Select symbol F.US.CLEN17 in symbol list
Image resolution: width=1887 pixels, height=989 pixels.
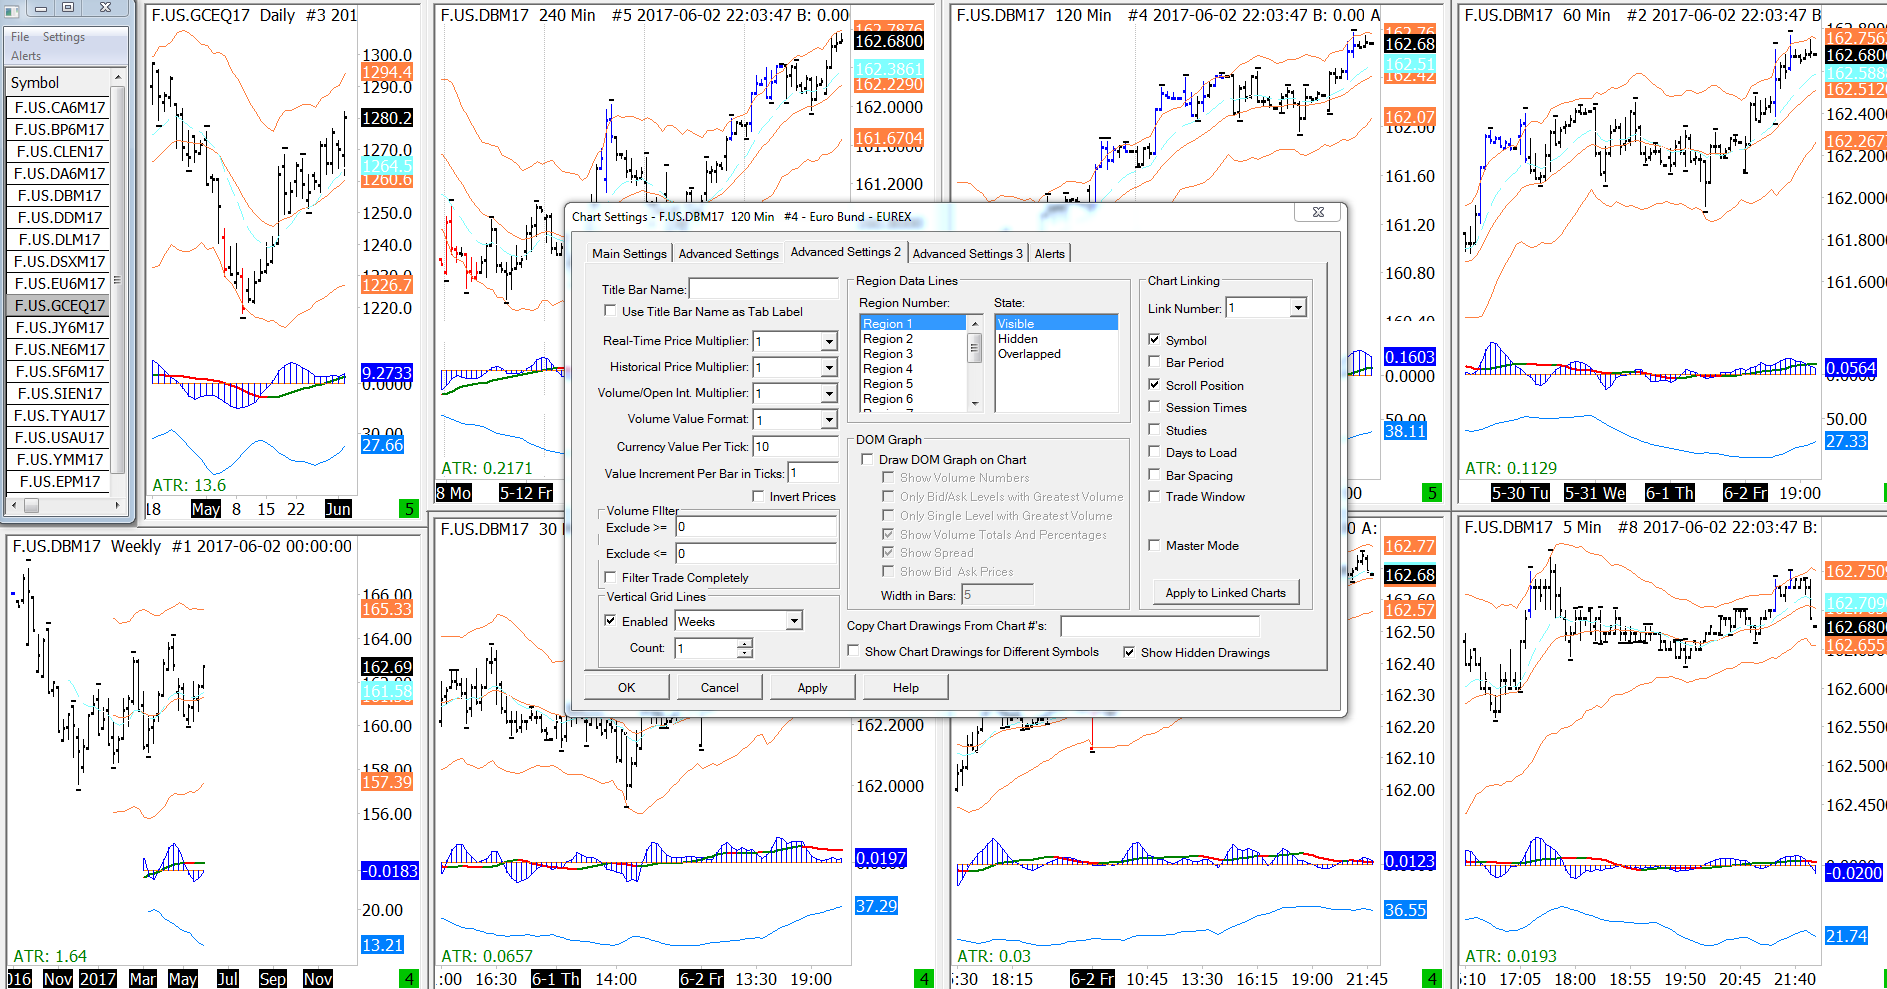(x=60, y=151)
